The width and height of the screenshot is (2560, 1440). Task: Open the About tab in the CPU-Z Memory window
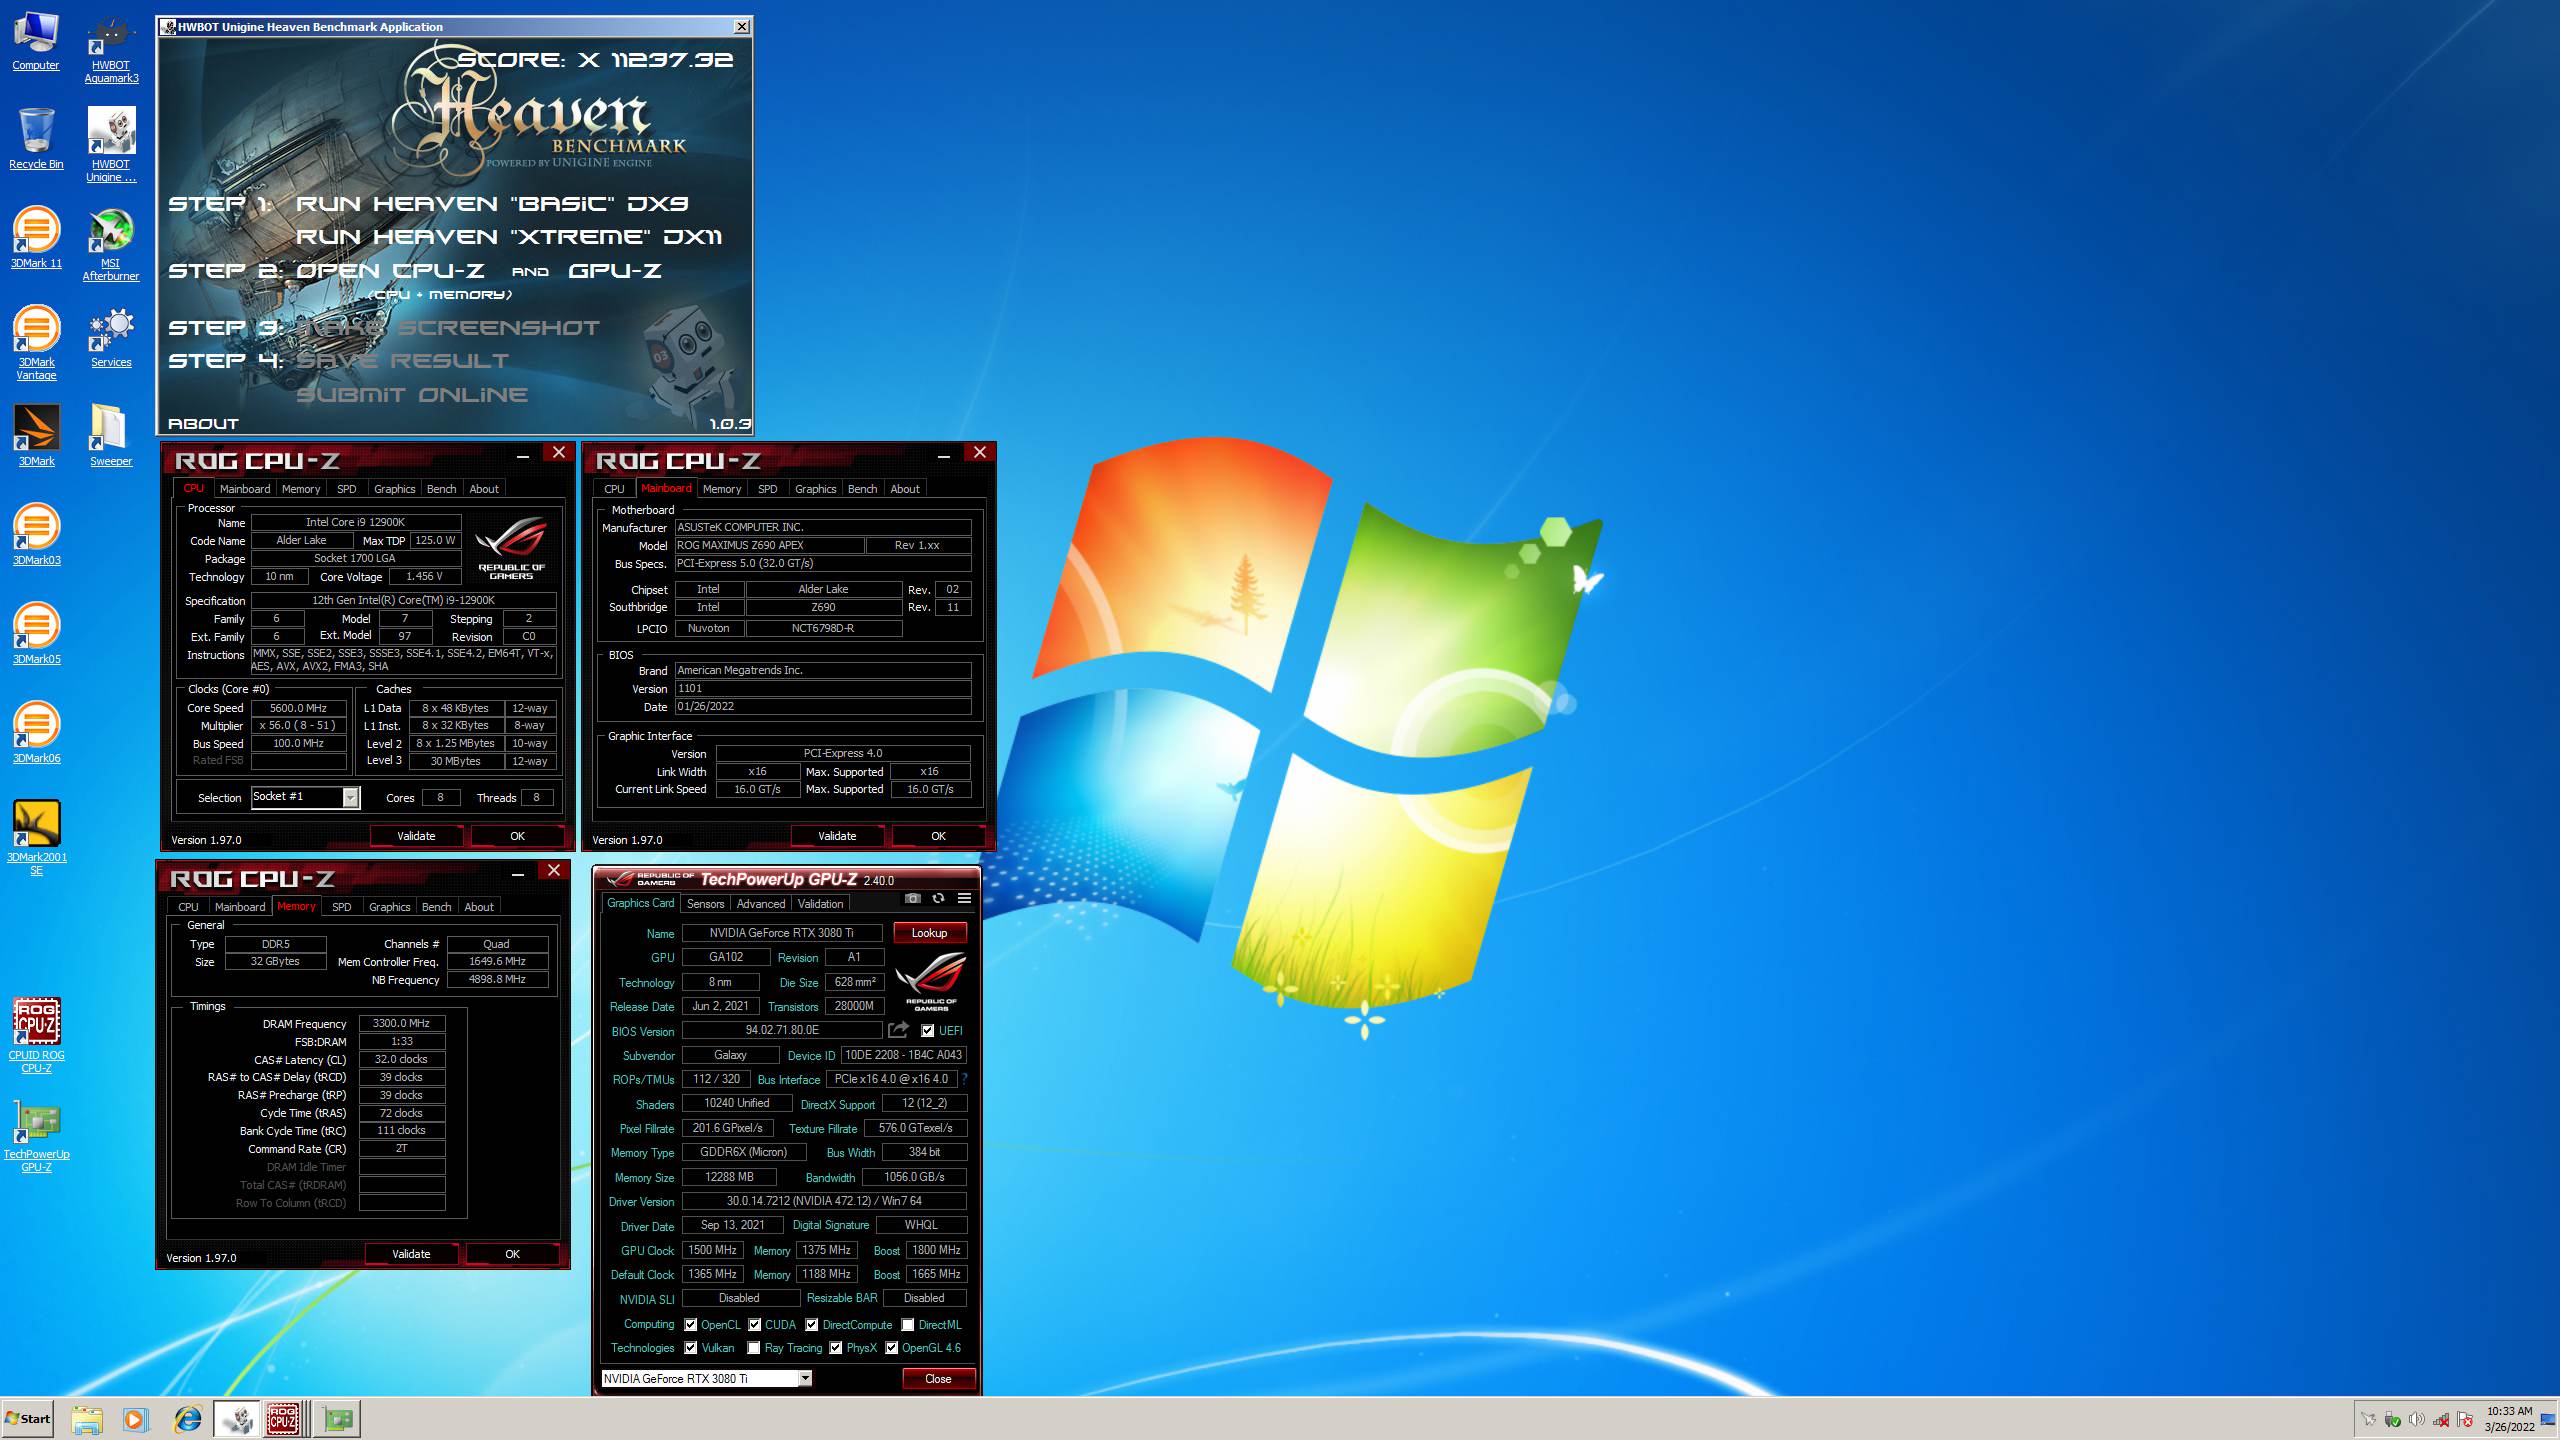(x=479, y=907)
